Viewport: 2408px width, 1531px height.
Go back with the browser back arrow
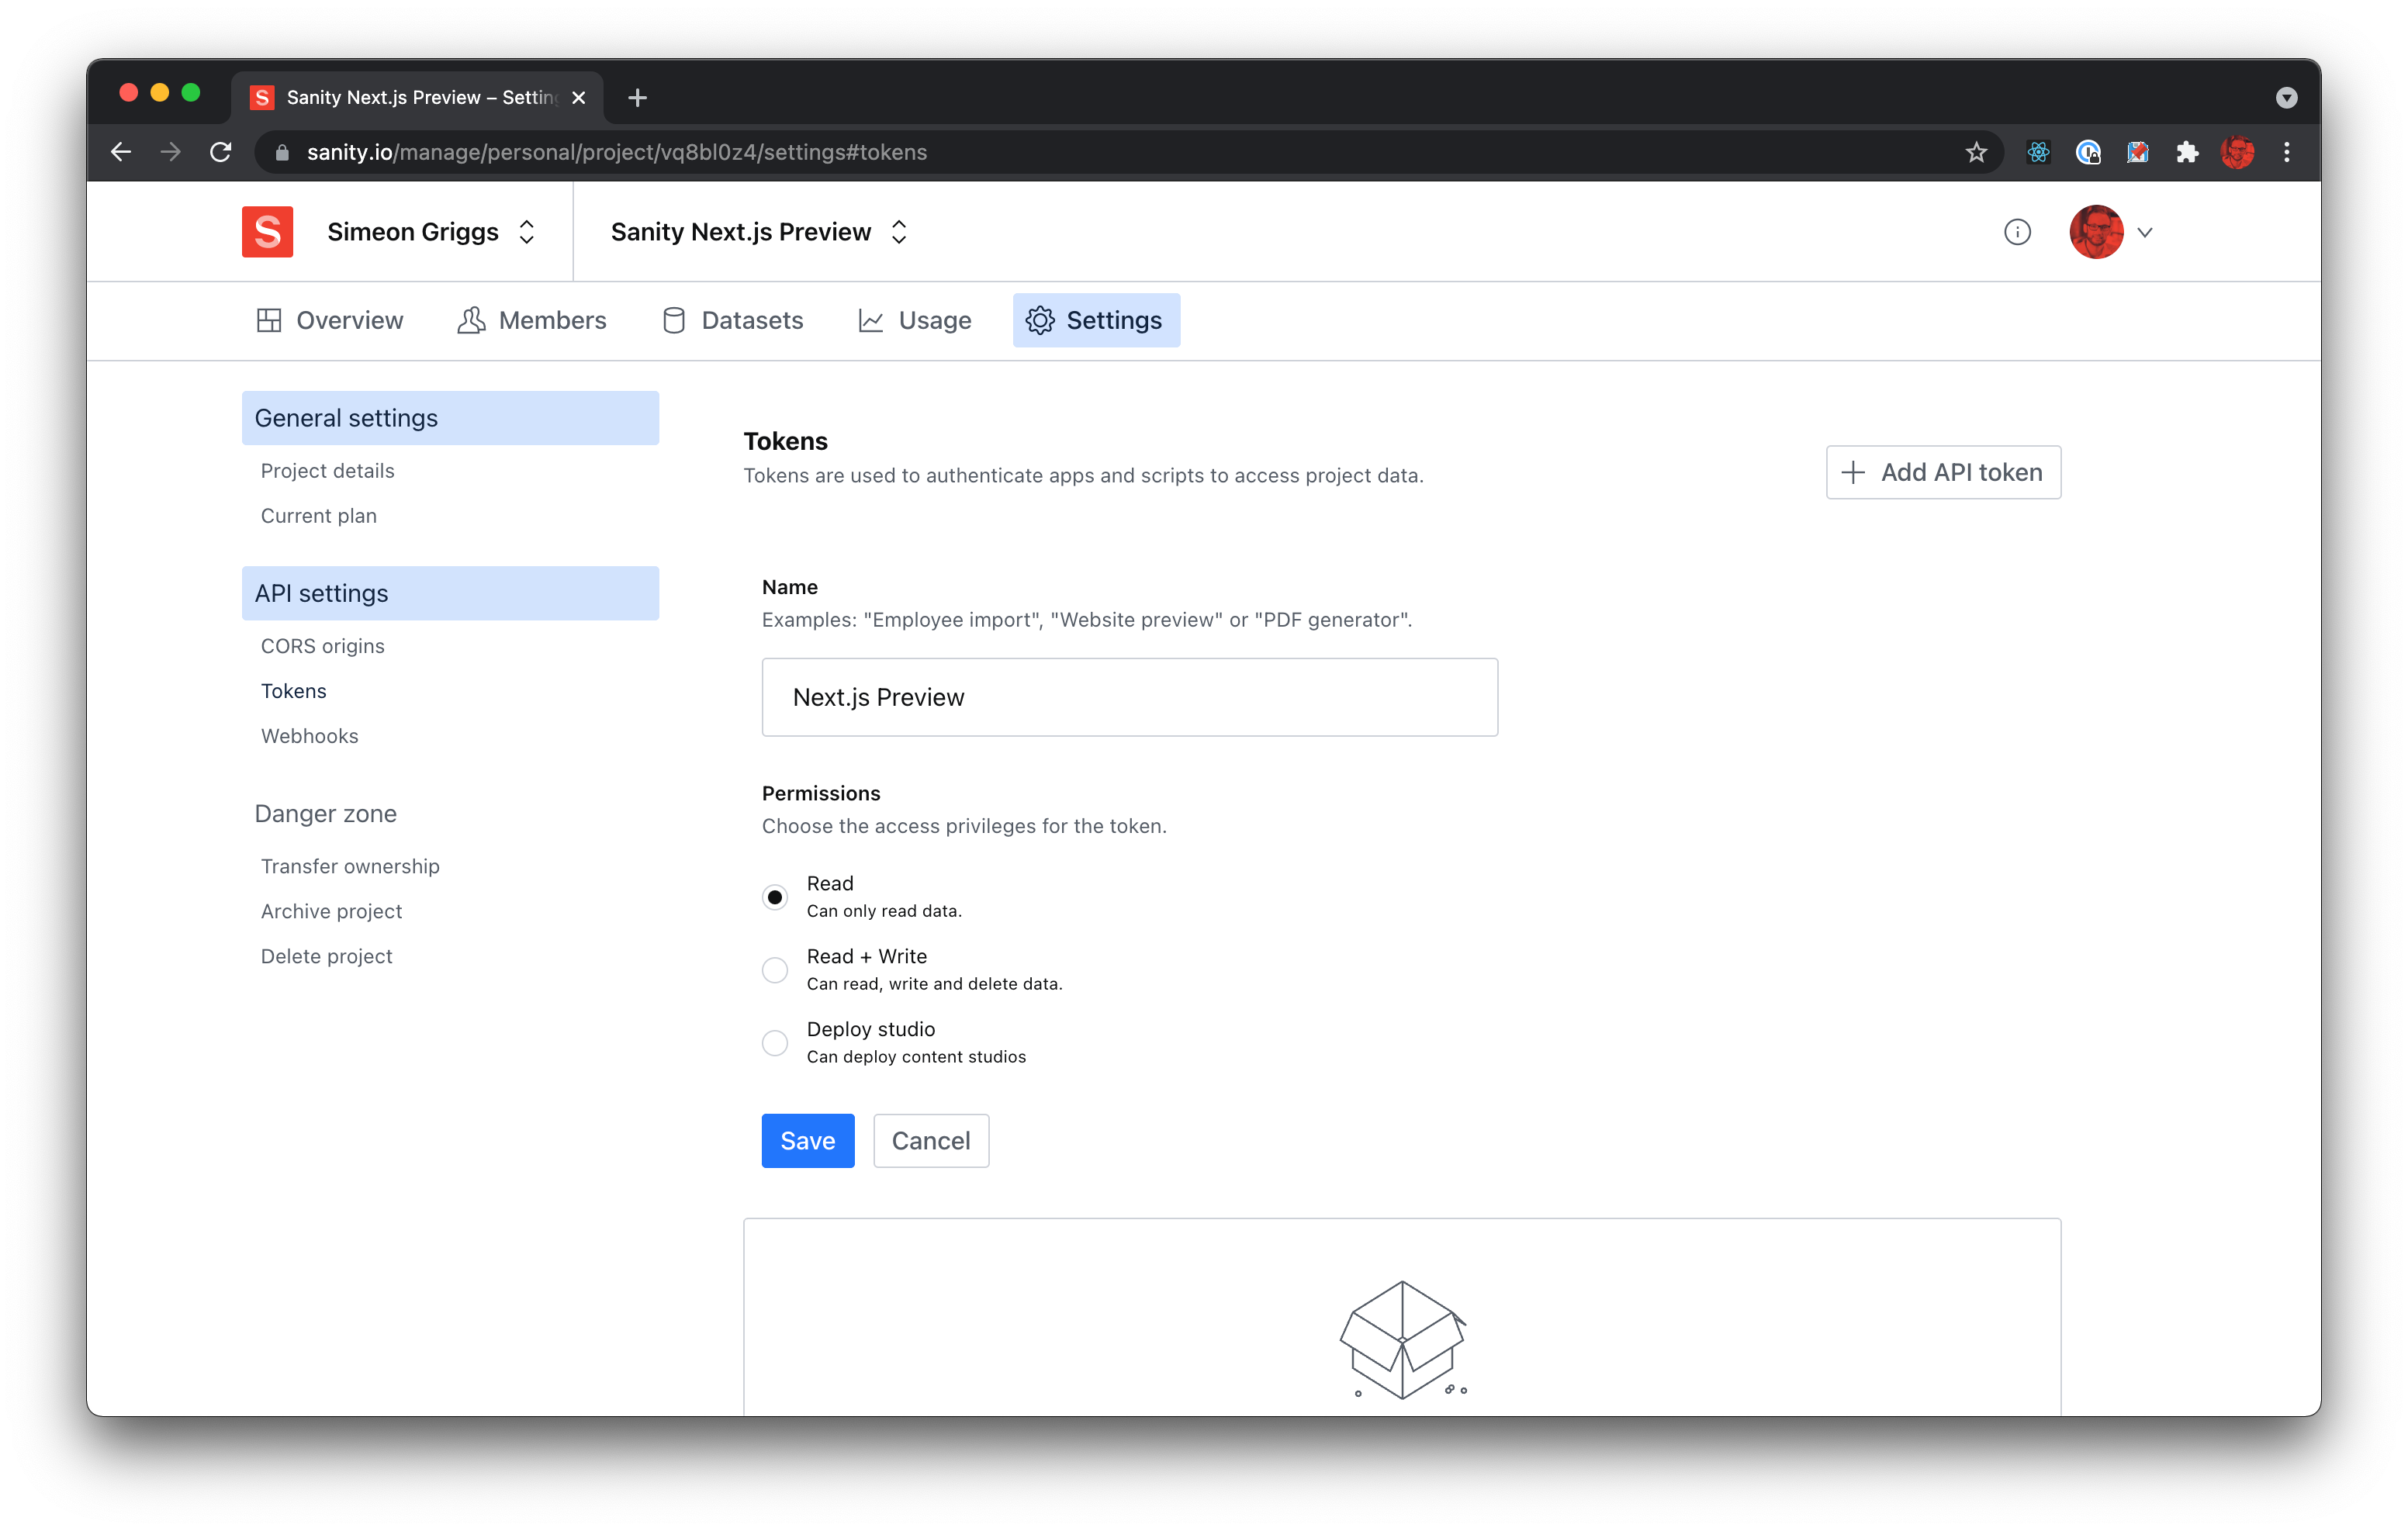pos(121,152)
